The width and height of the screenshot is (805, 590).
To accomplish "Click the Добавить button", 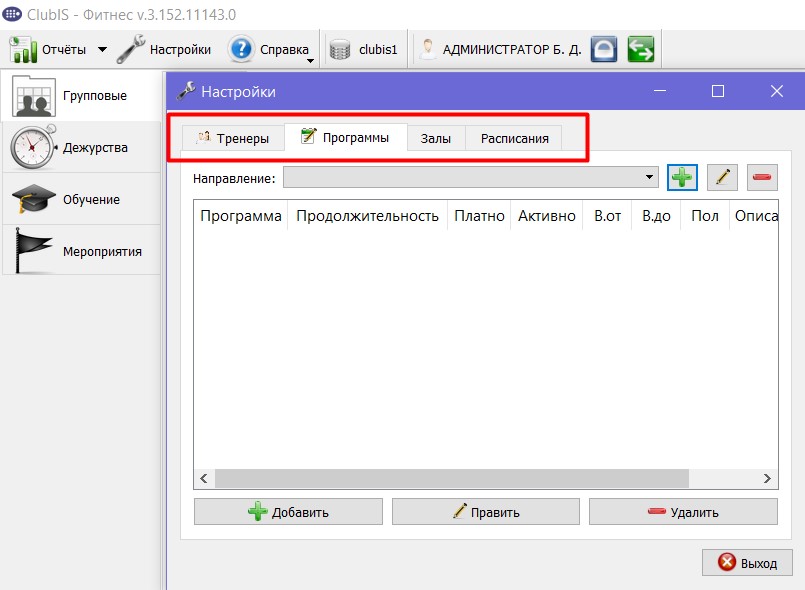I will pos(288,511).
